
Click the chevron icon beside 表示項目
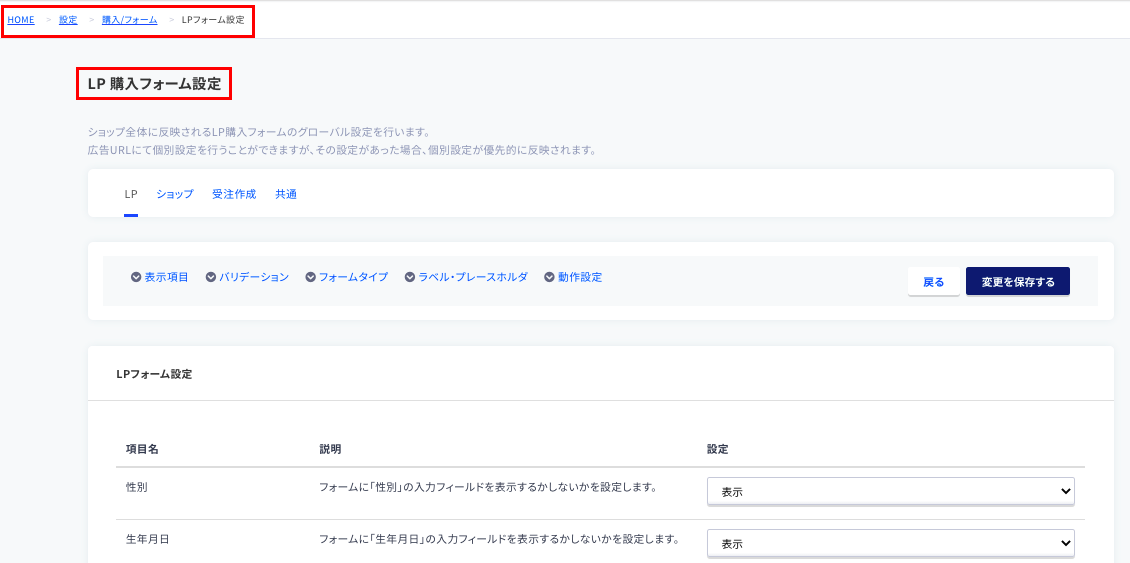point(135,278)
